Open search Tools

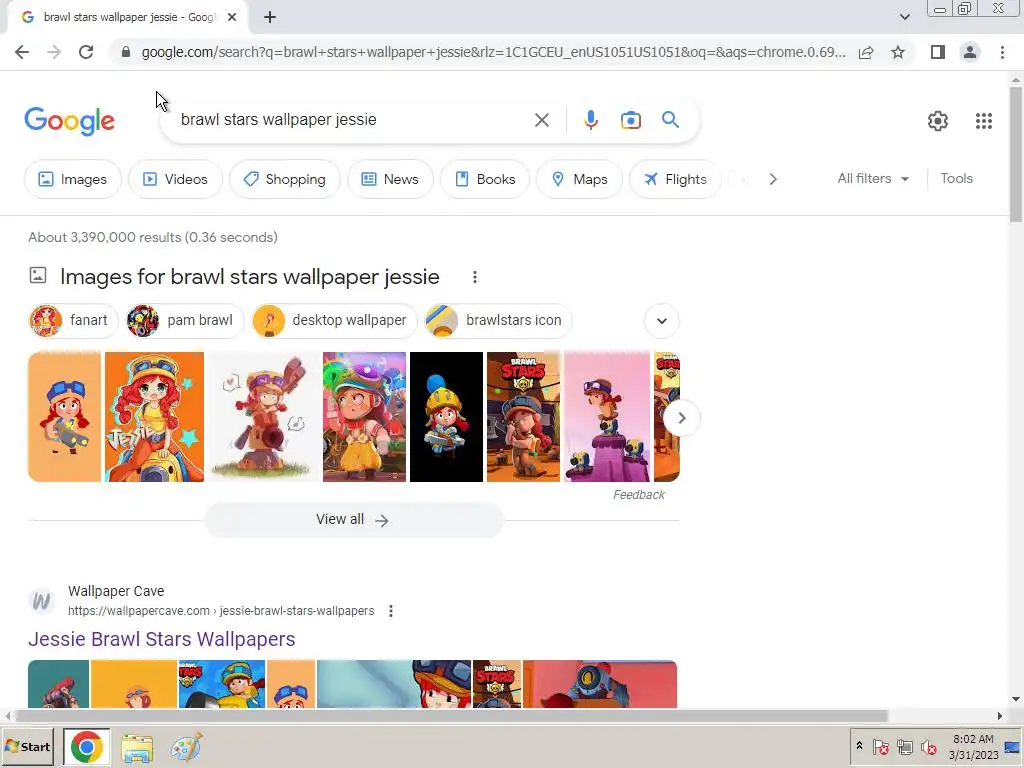tap(956, 179)
